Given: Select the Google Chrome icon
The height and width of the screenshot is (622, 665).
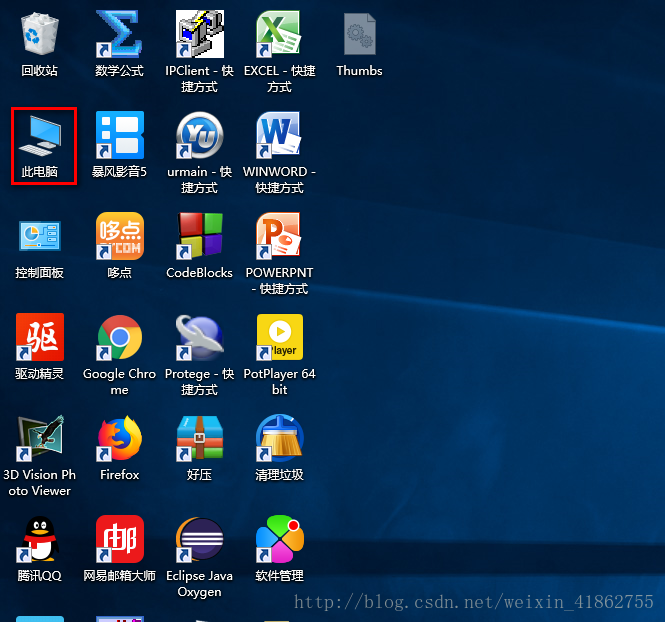Looking at the screenshot, I should [120, 337].
